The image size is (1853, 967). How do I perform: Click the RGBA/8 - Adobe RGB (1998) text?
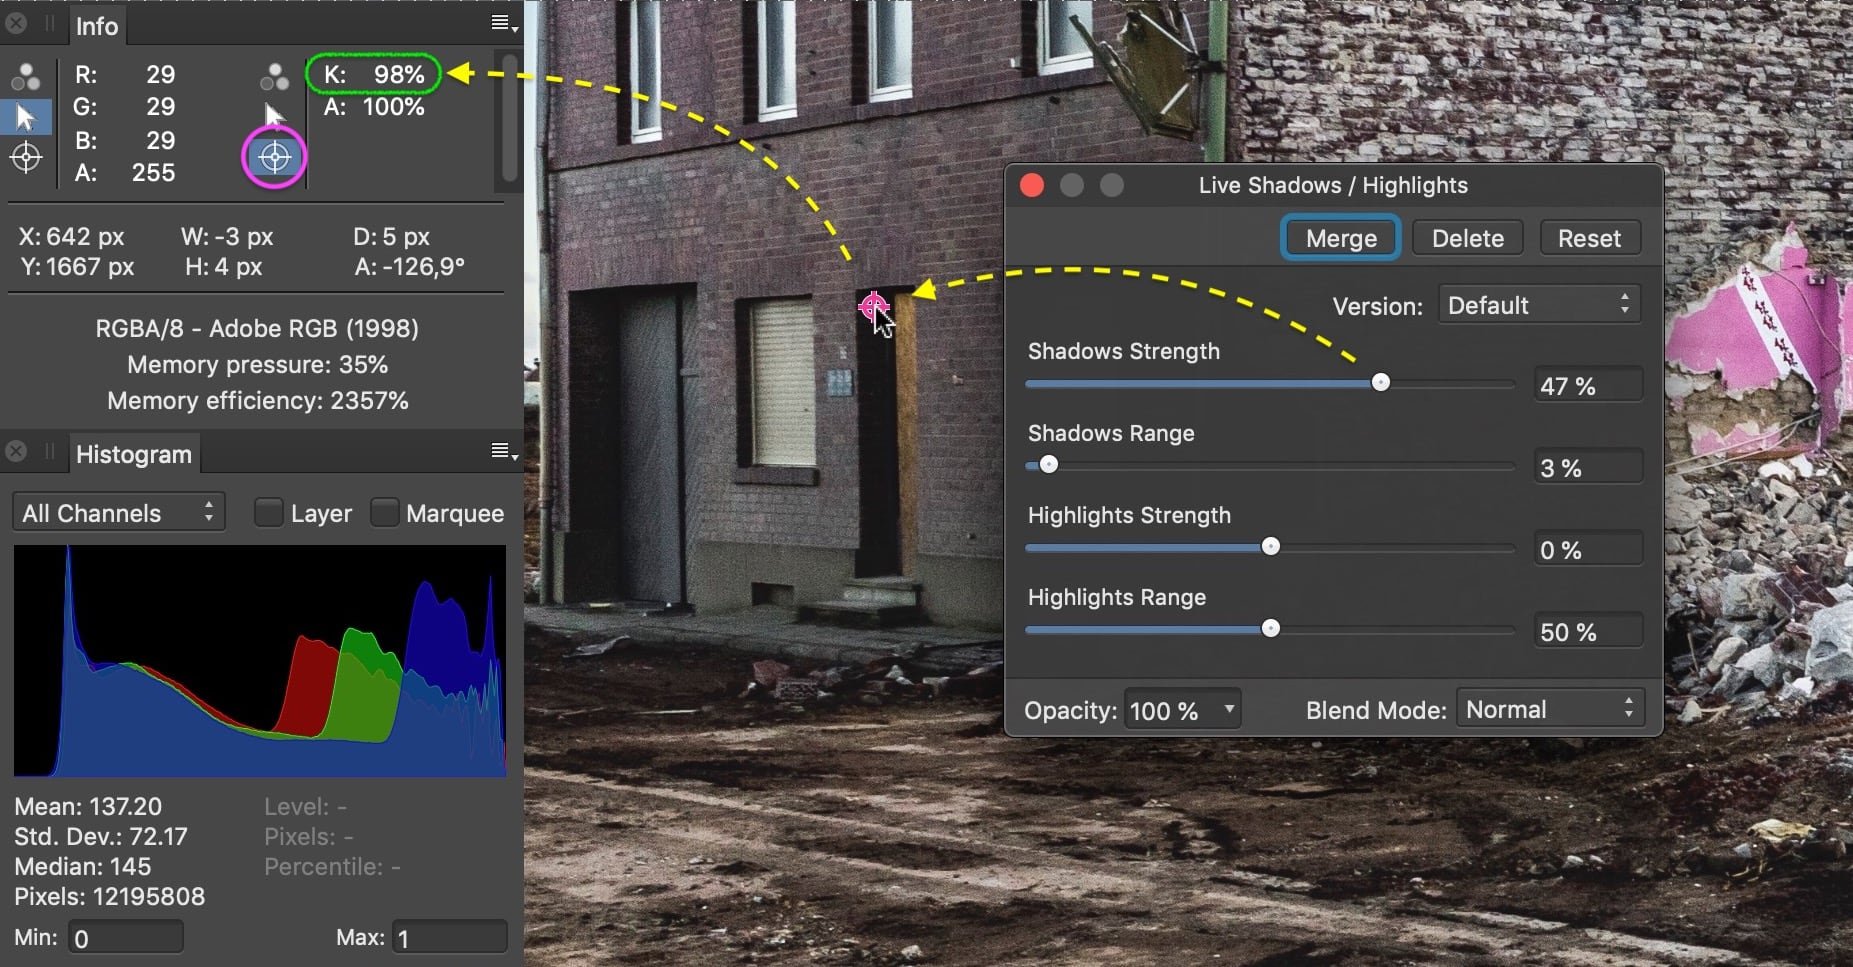coord(257,329)
